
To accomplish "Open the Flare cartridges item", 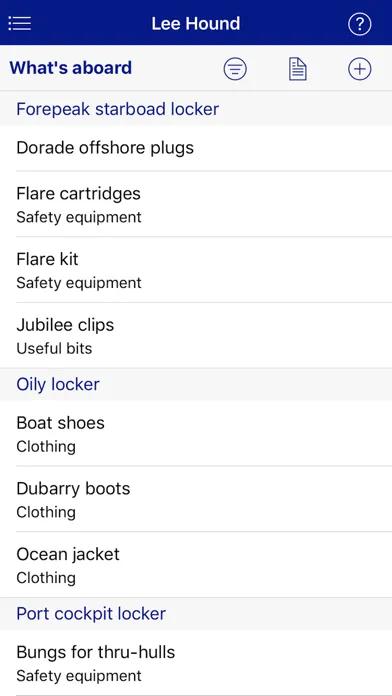I will pyautogui.click(x=196, y=204).
